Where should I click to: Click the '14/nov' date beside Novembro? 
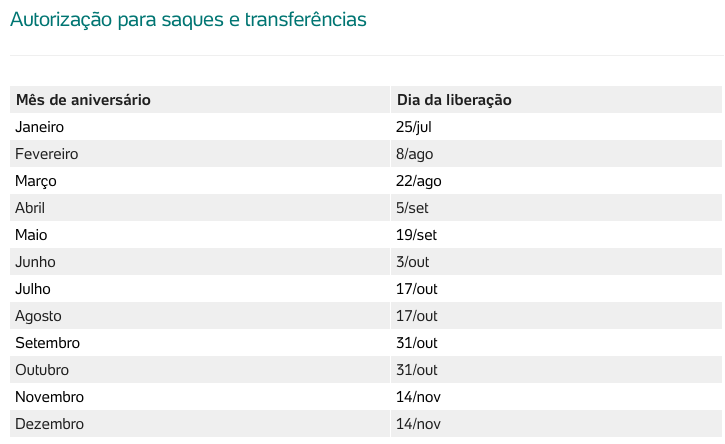[418, 397]
